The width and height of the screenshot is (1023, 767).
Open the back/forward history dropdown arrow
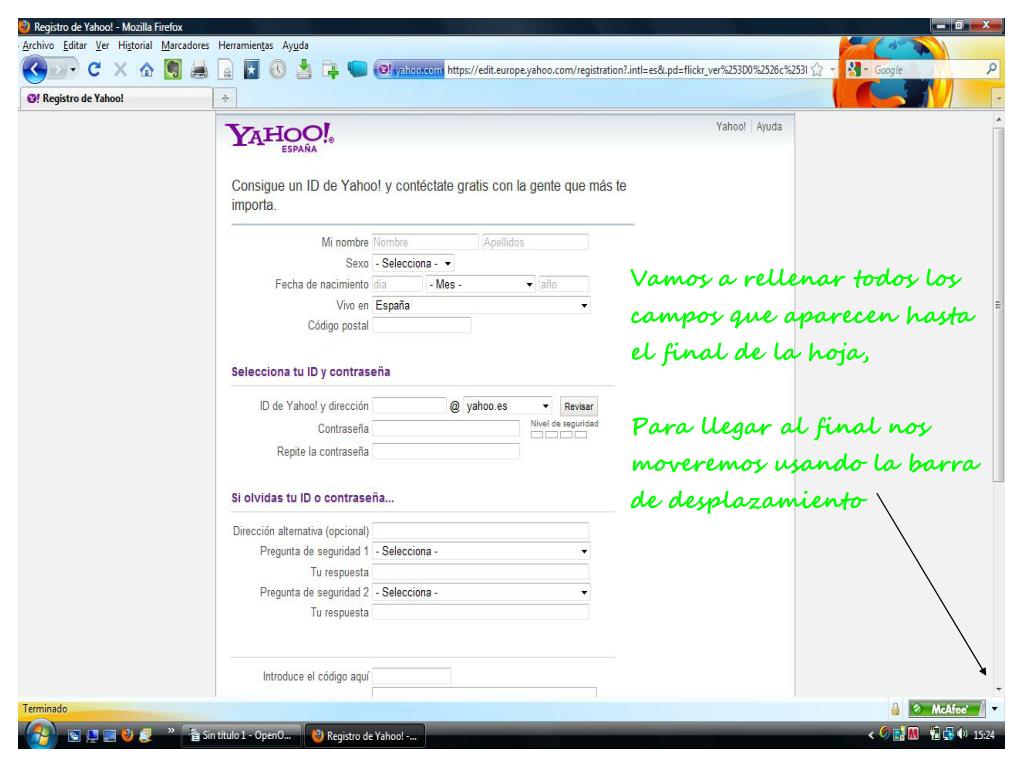coord(73,69)
